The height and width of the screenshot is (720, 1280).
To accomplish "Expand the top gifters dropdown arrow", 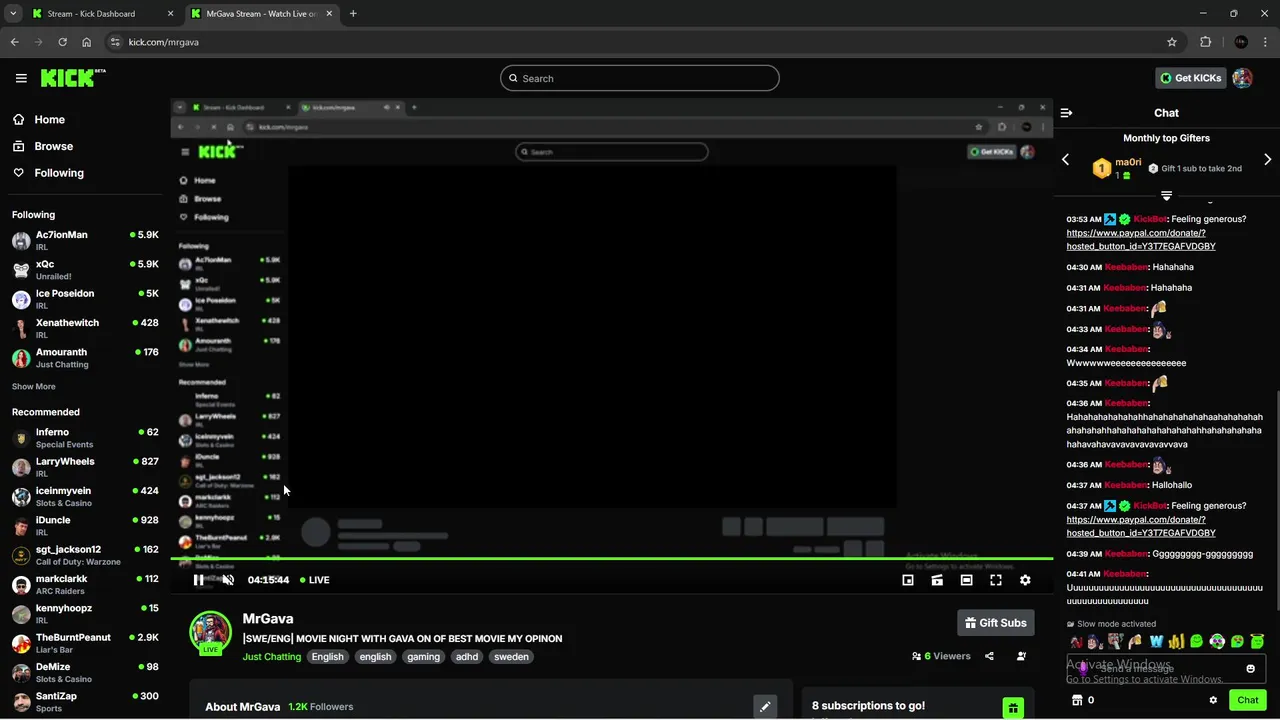I will 1166,196.
